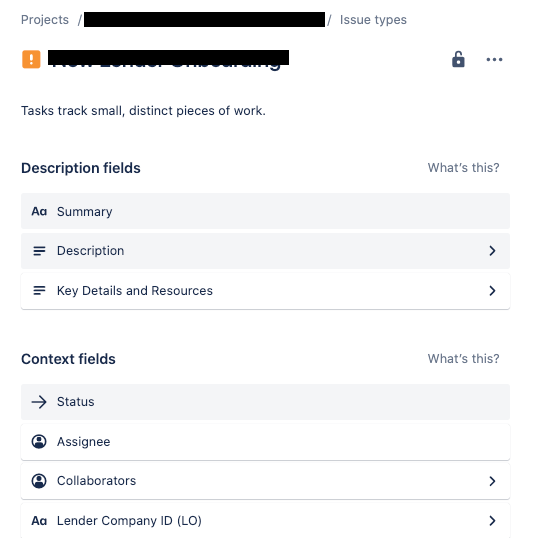This screenshot has height=538, width=540.
Task: Click the person icon beside Collaborators
Action: pos(39,481)
